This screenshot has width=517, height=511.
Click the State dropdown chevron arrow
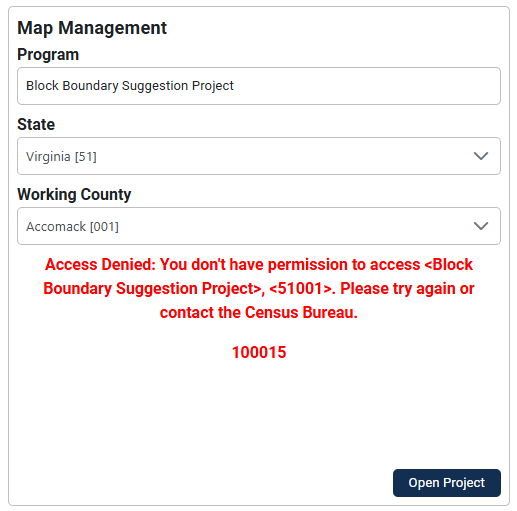coord(481,156)
